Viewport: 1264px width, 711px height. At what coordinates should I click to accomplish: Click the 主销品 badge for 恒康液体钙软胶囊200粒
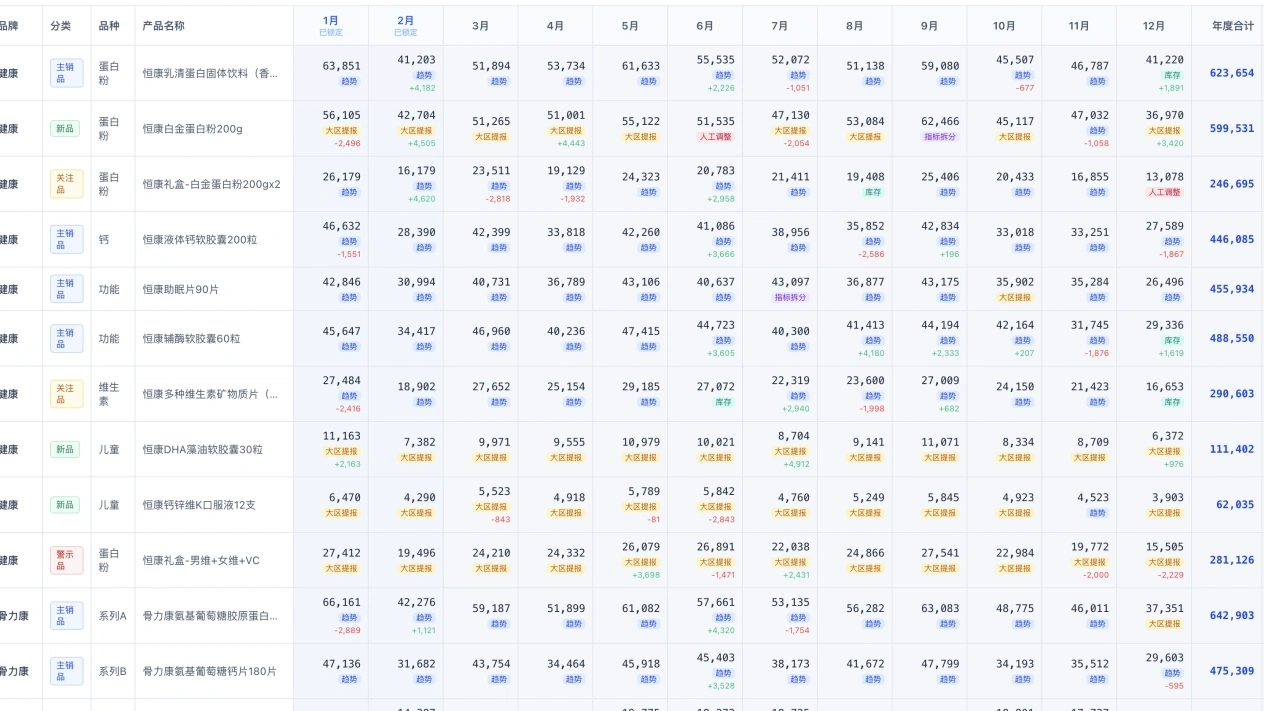(66, 239)
